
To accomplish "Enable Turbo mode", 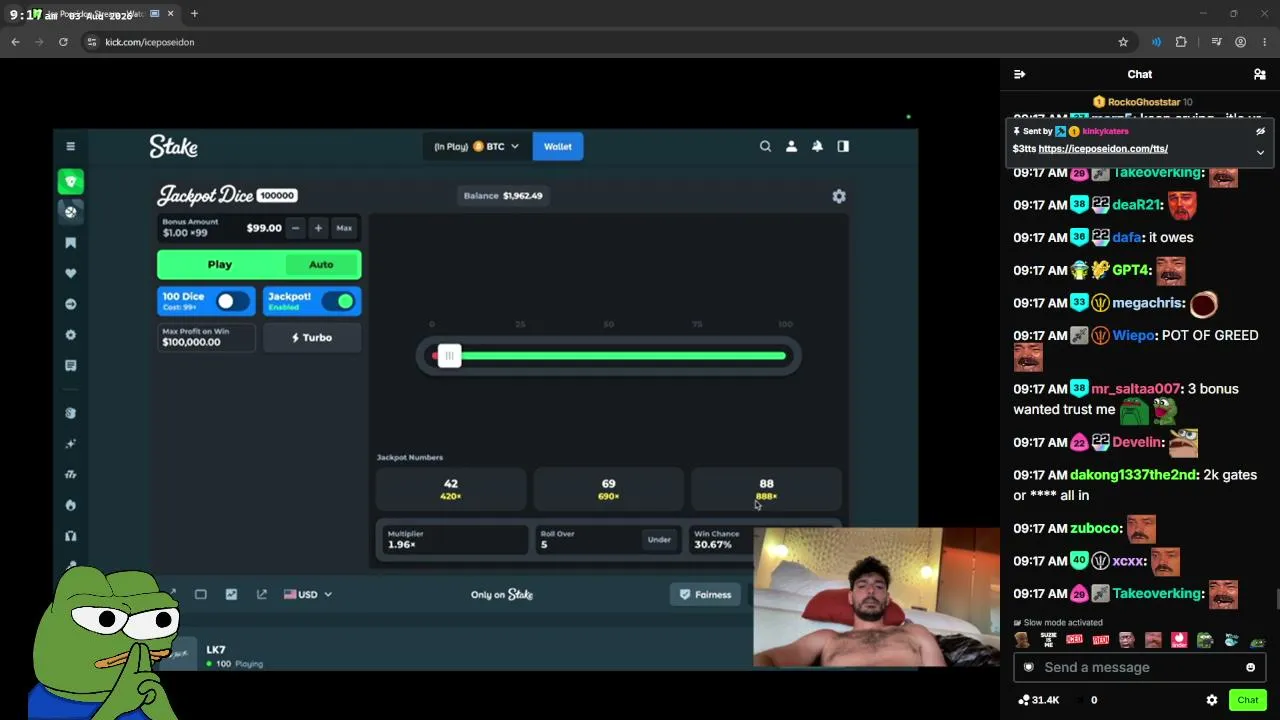I will point(312,338).
